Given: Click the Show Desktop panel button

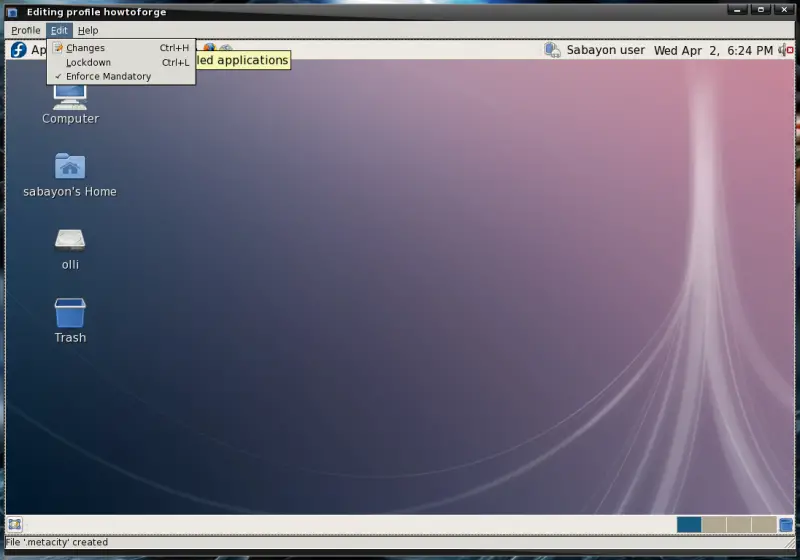Looking at the screenshot, I should pyautogui.click(x=14, y=524).
